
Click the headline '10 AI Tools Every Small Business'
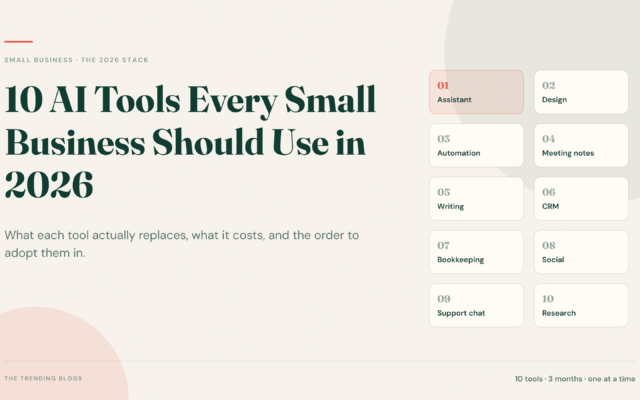pos(190,141)
